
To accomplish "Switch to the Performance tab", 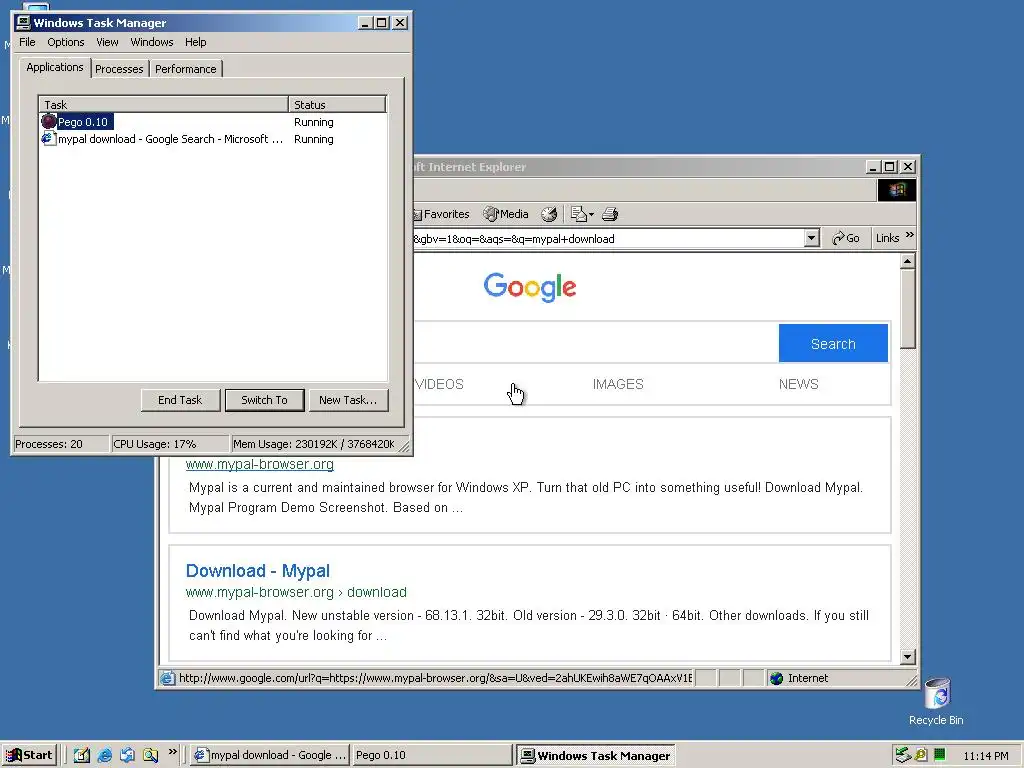I will coord(185,69).
